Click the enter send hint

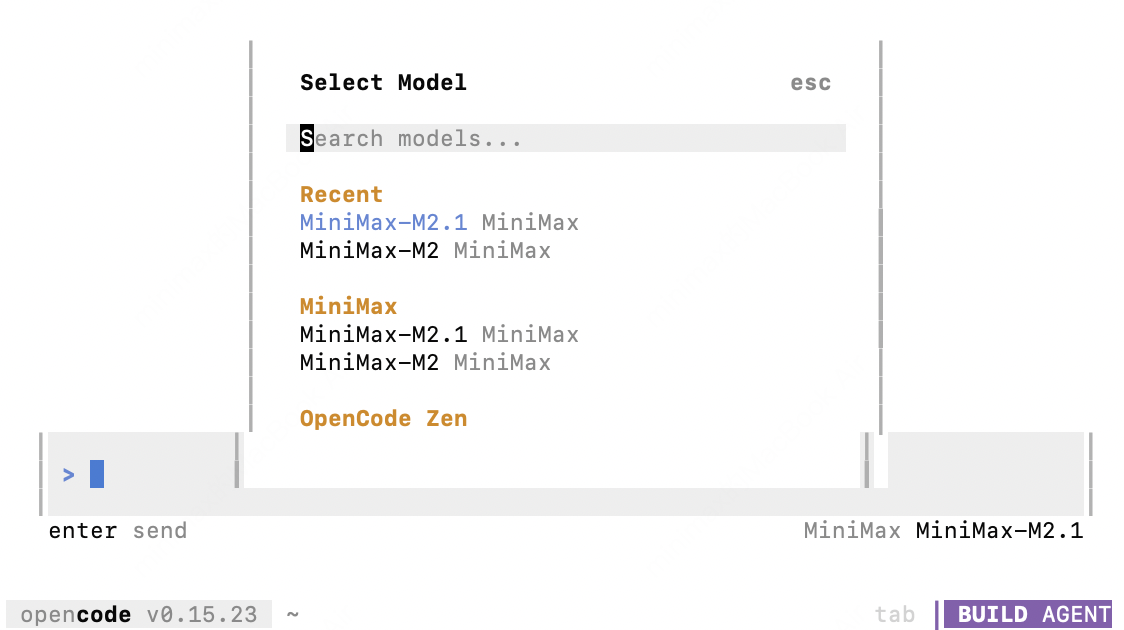tap(118, 531)
